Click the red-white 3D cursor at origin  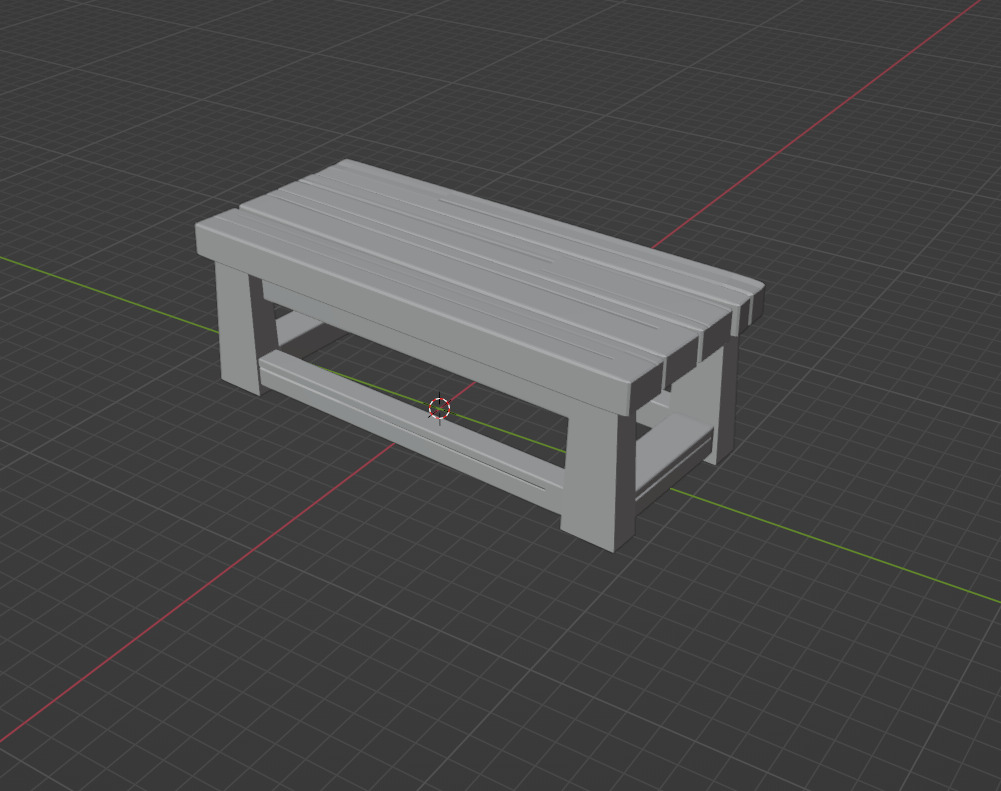(439, 408)
